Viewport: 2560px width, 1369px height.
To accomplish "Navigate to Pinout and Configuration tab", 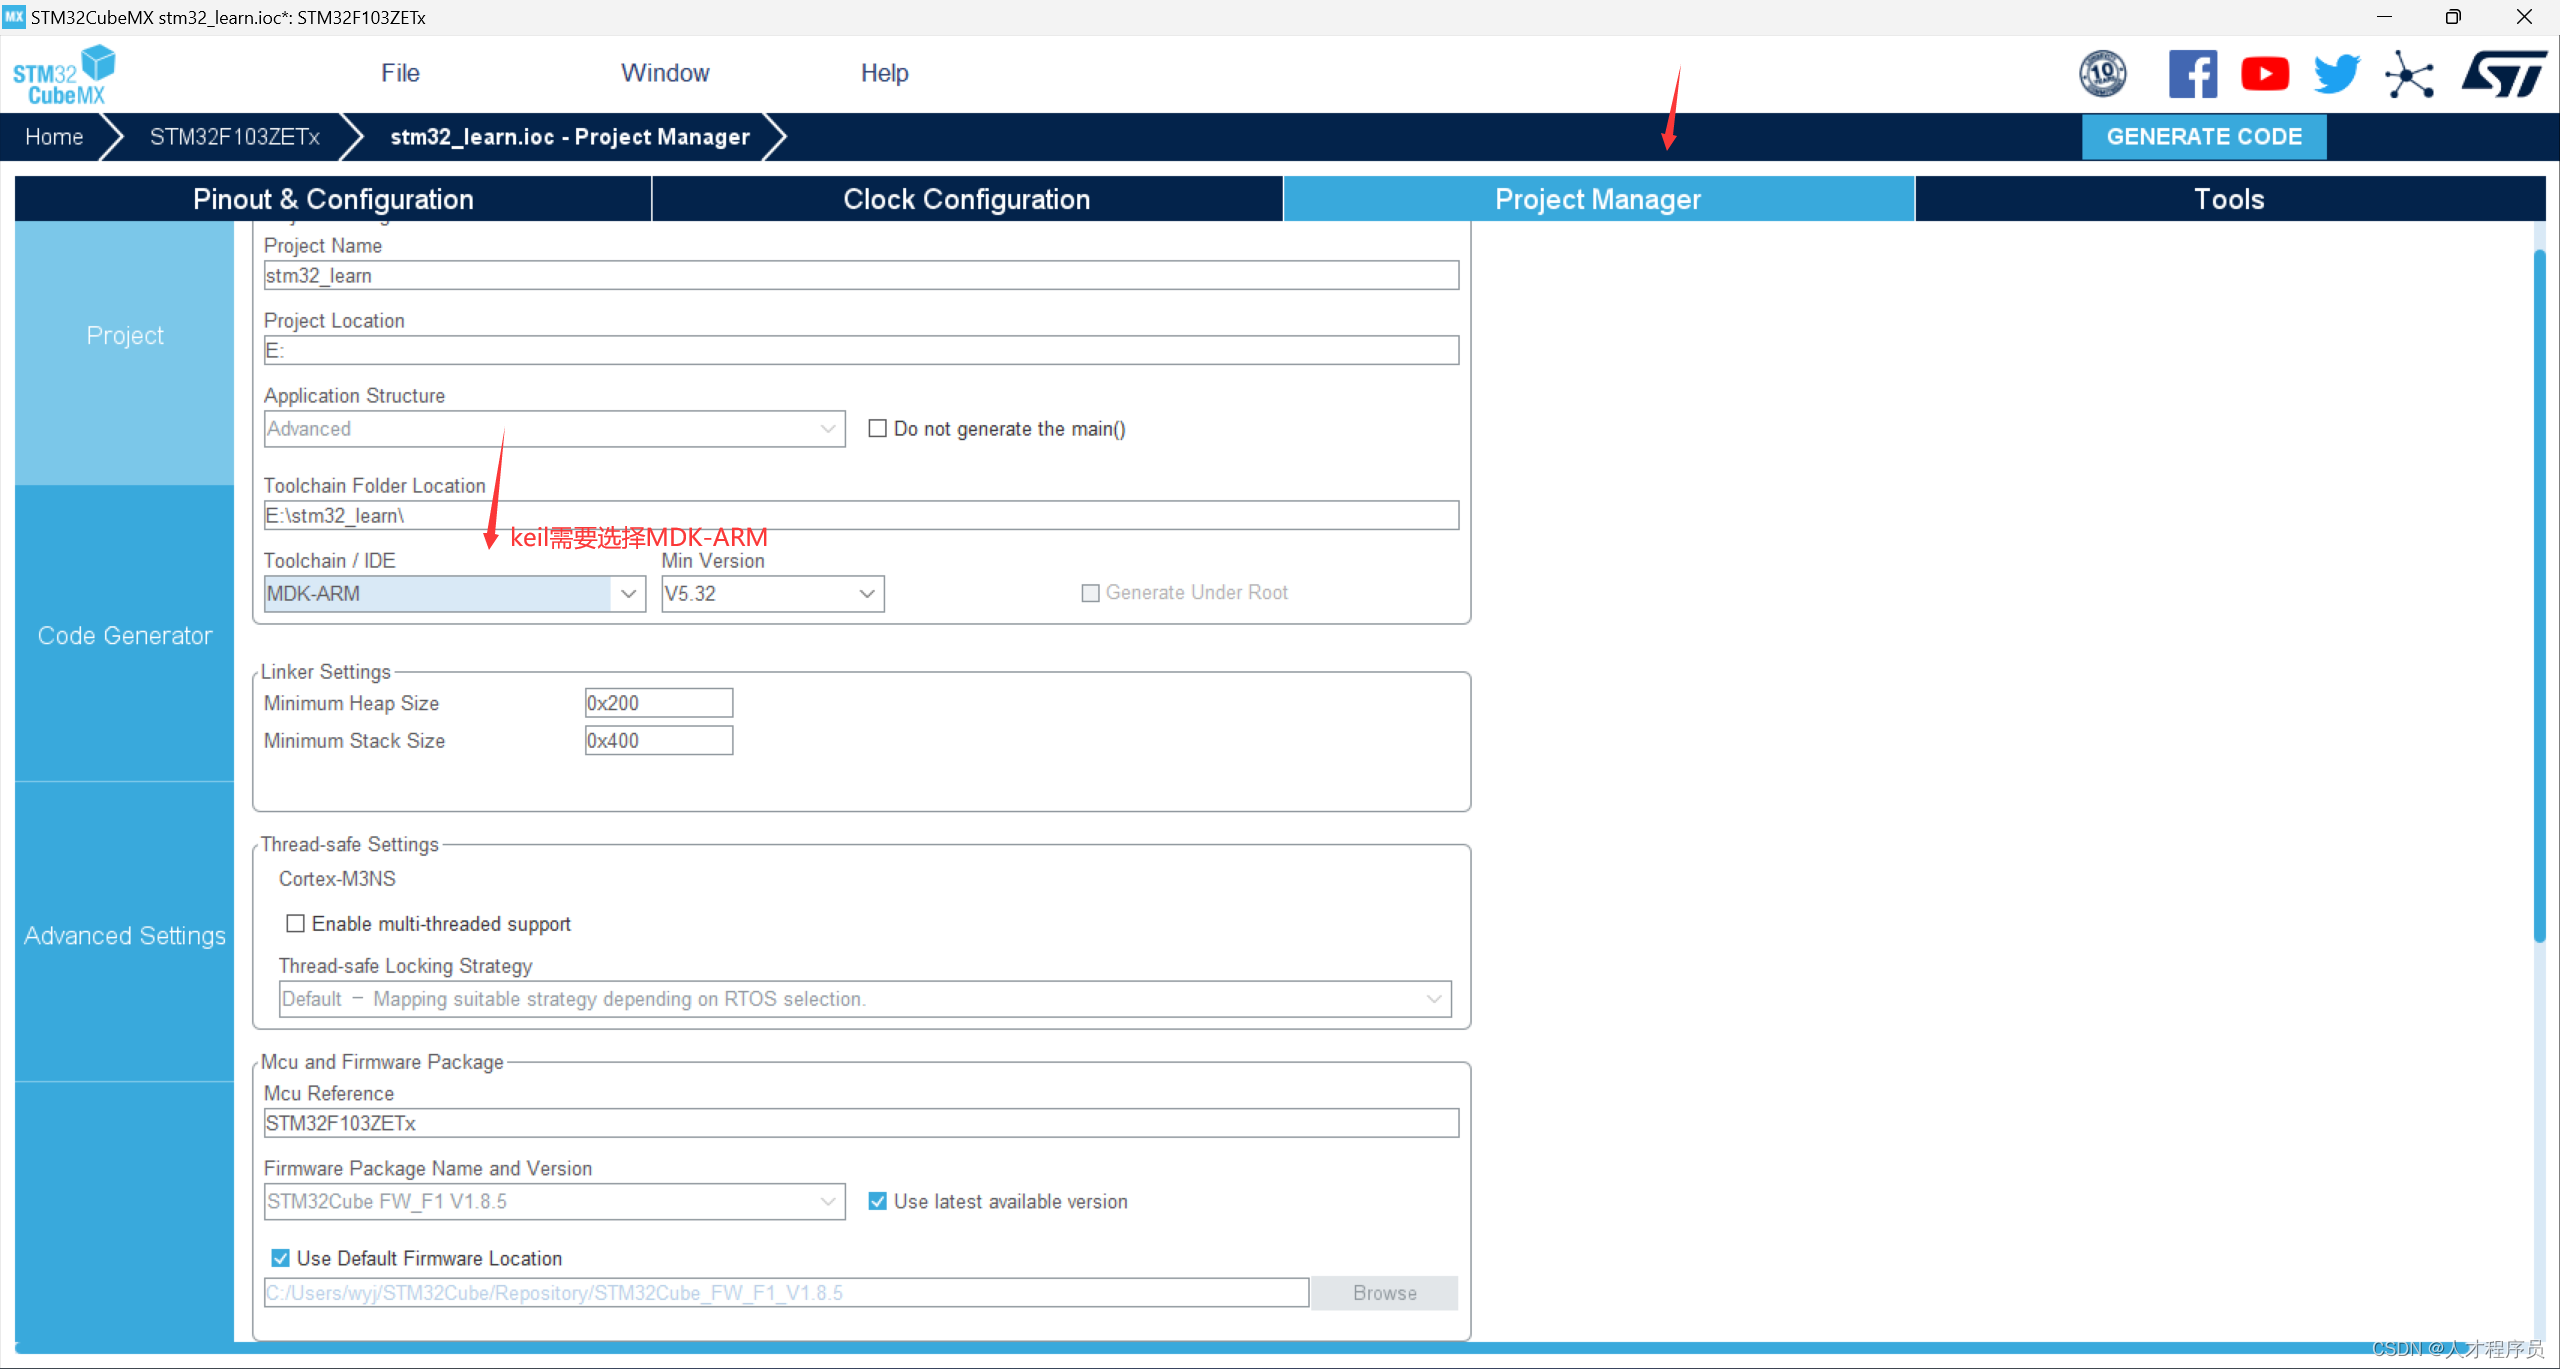I will (332, 198).
